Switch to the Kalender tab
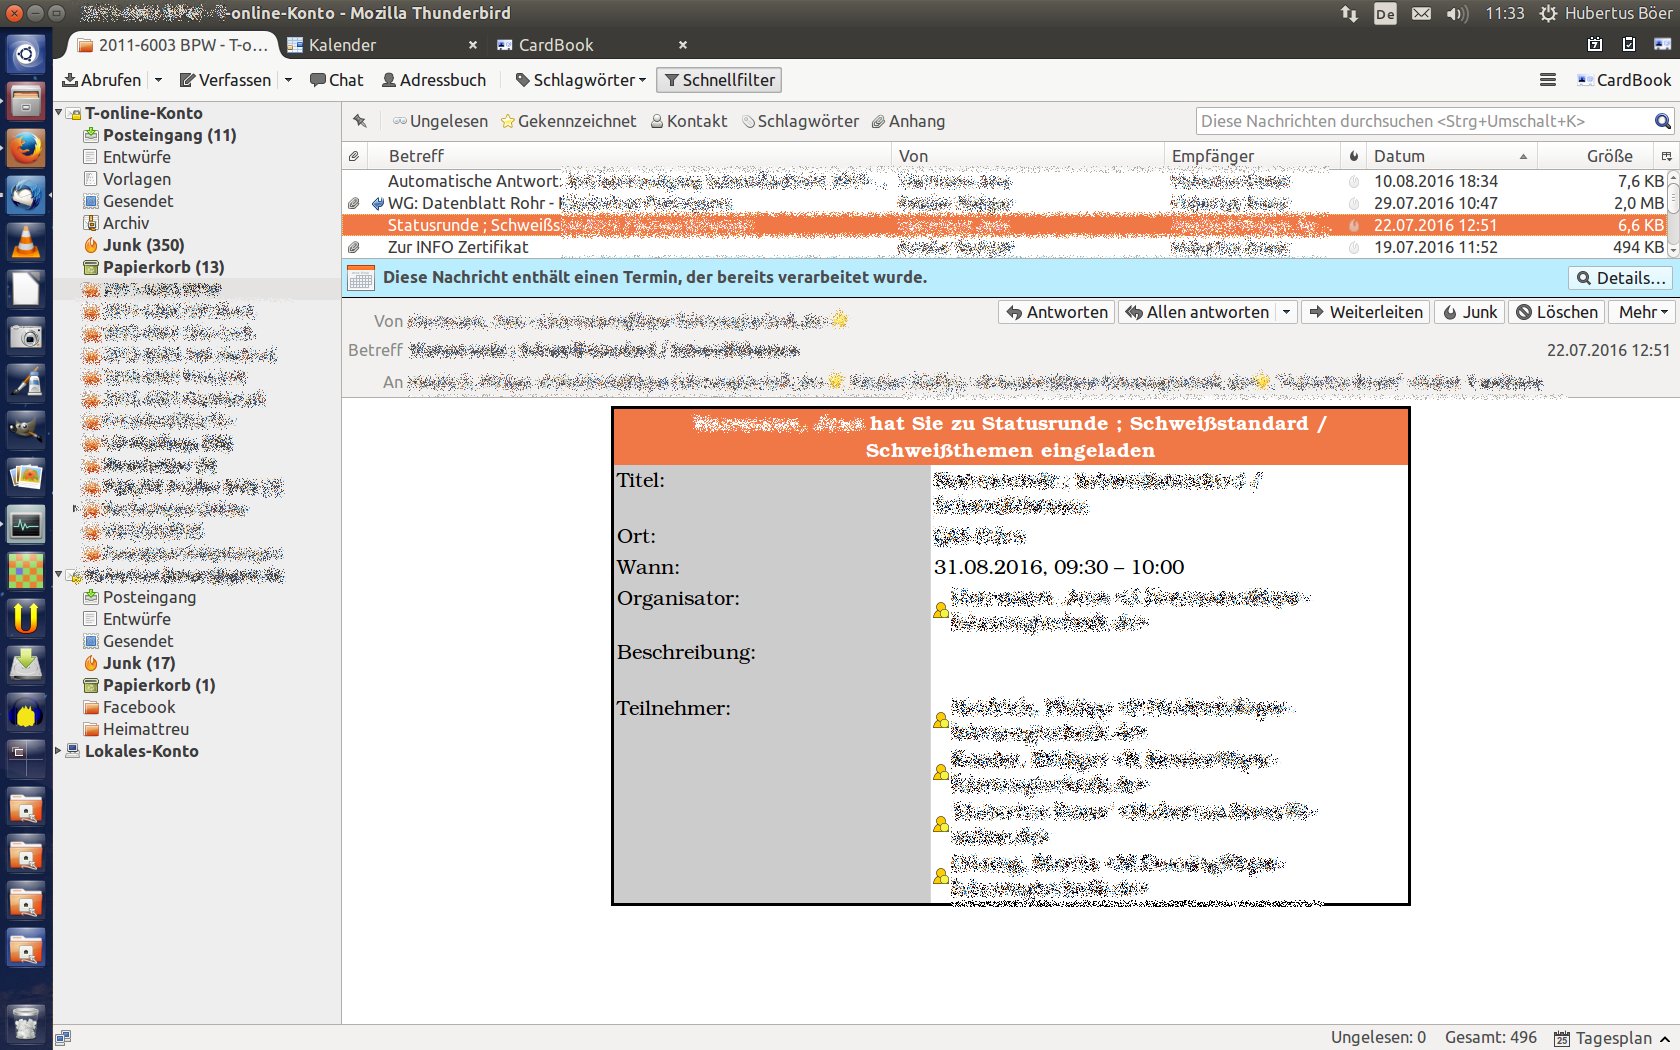The width and height of the screenshot is (1680, 1050). [342, 45]
